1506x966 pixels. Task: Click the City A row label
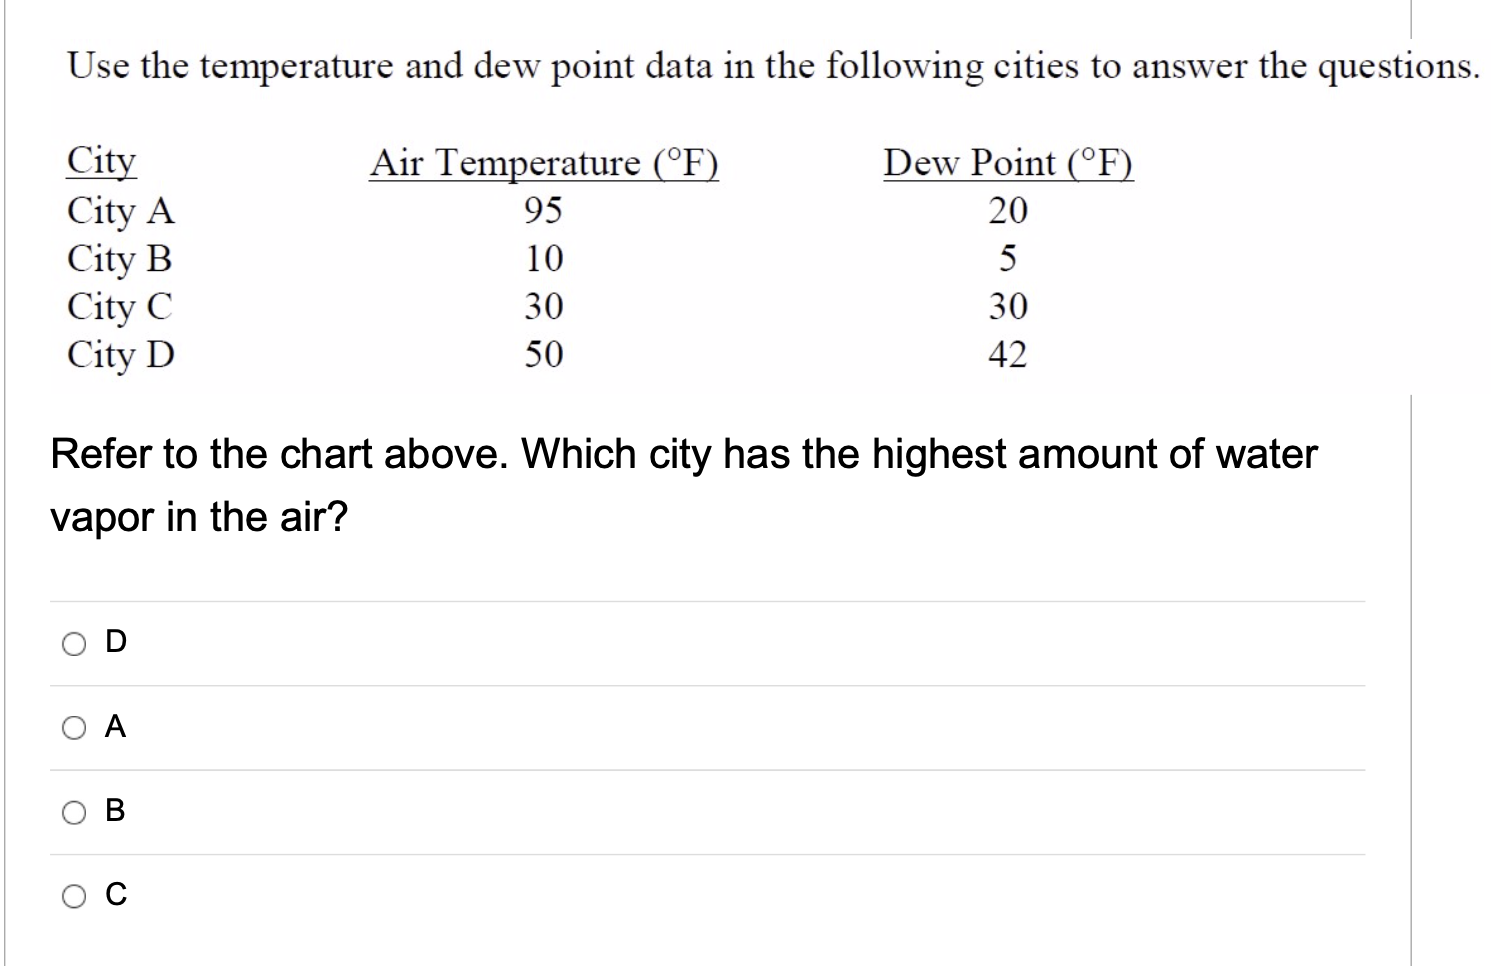point(119,211)
